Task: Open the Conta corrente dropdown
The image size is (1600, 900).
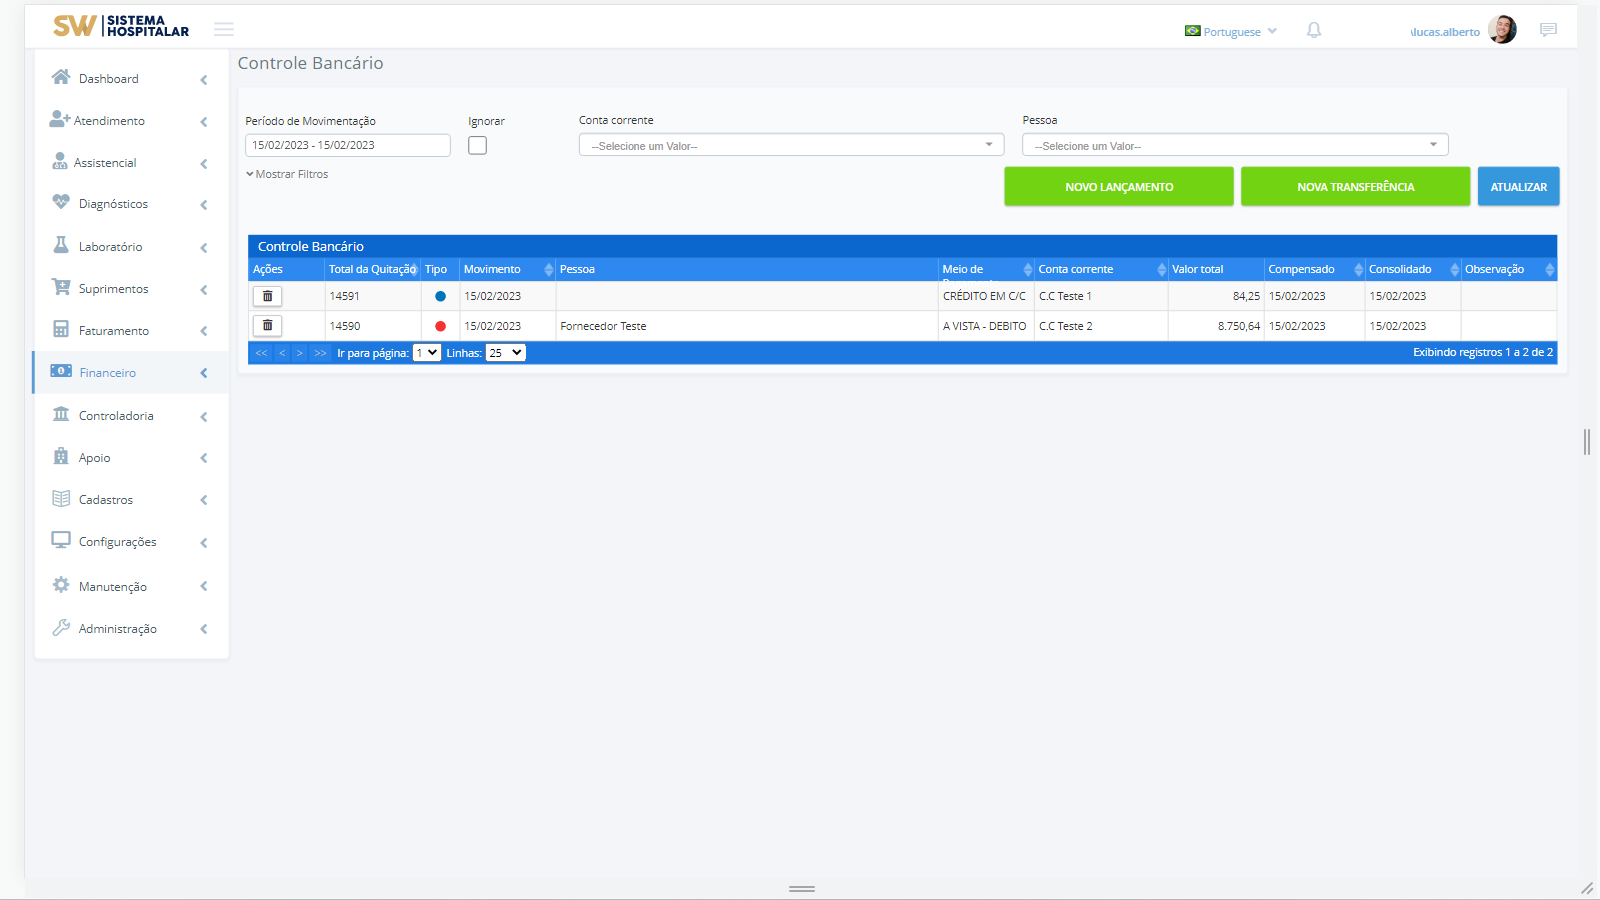Action: click(790, 146)
